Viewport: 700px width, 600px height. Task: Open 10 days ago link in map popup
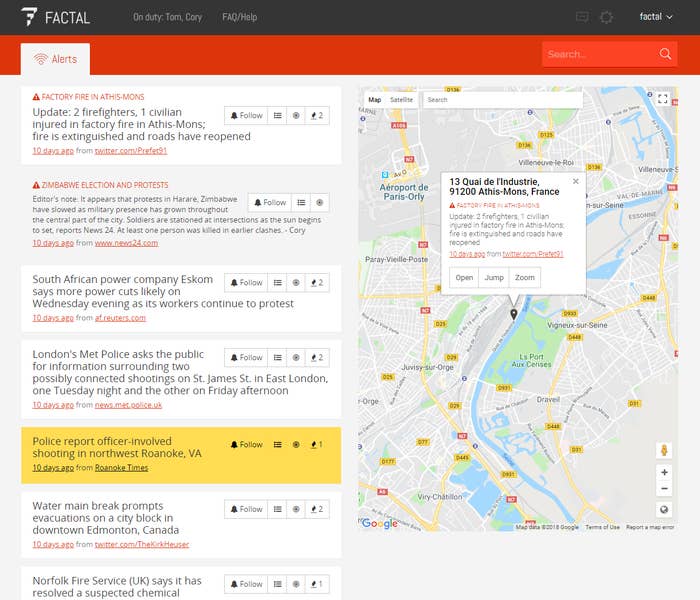(x=467, y=254)
